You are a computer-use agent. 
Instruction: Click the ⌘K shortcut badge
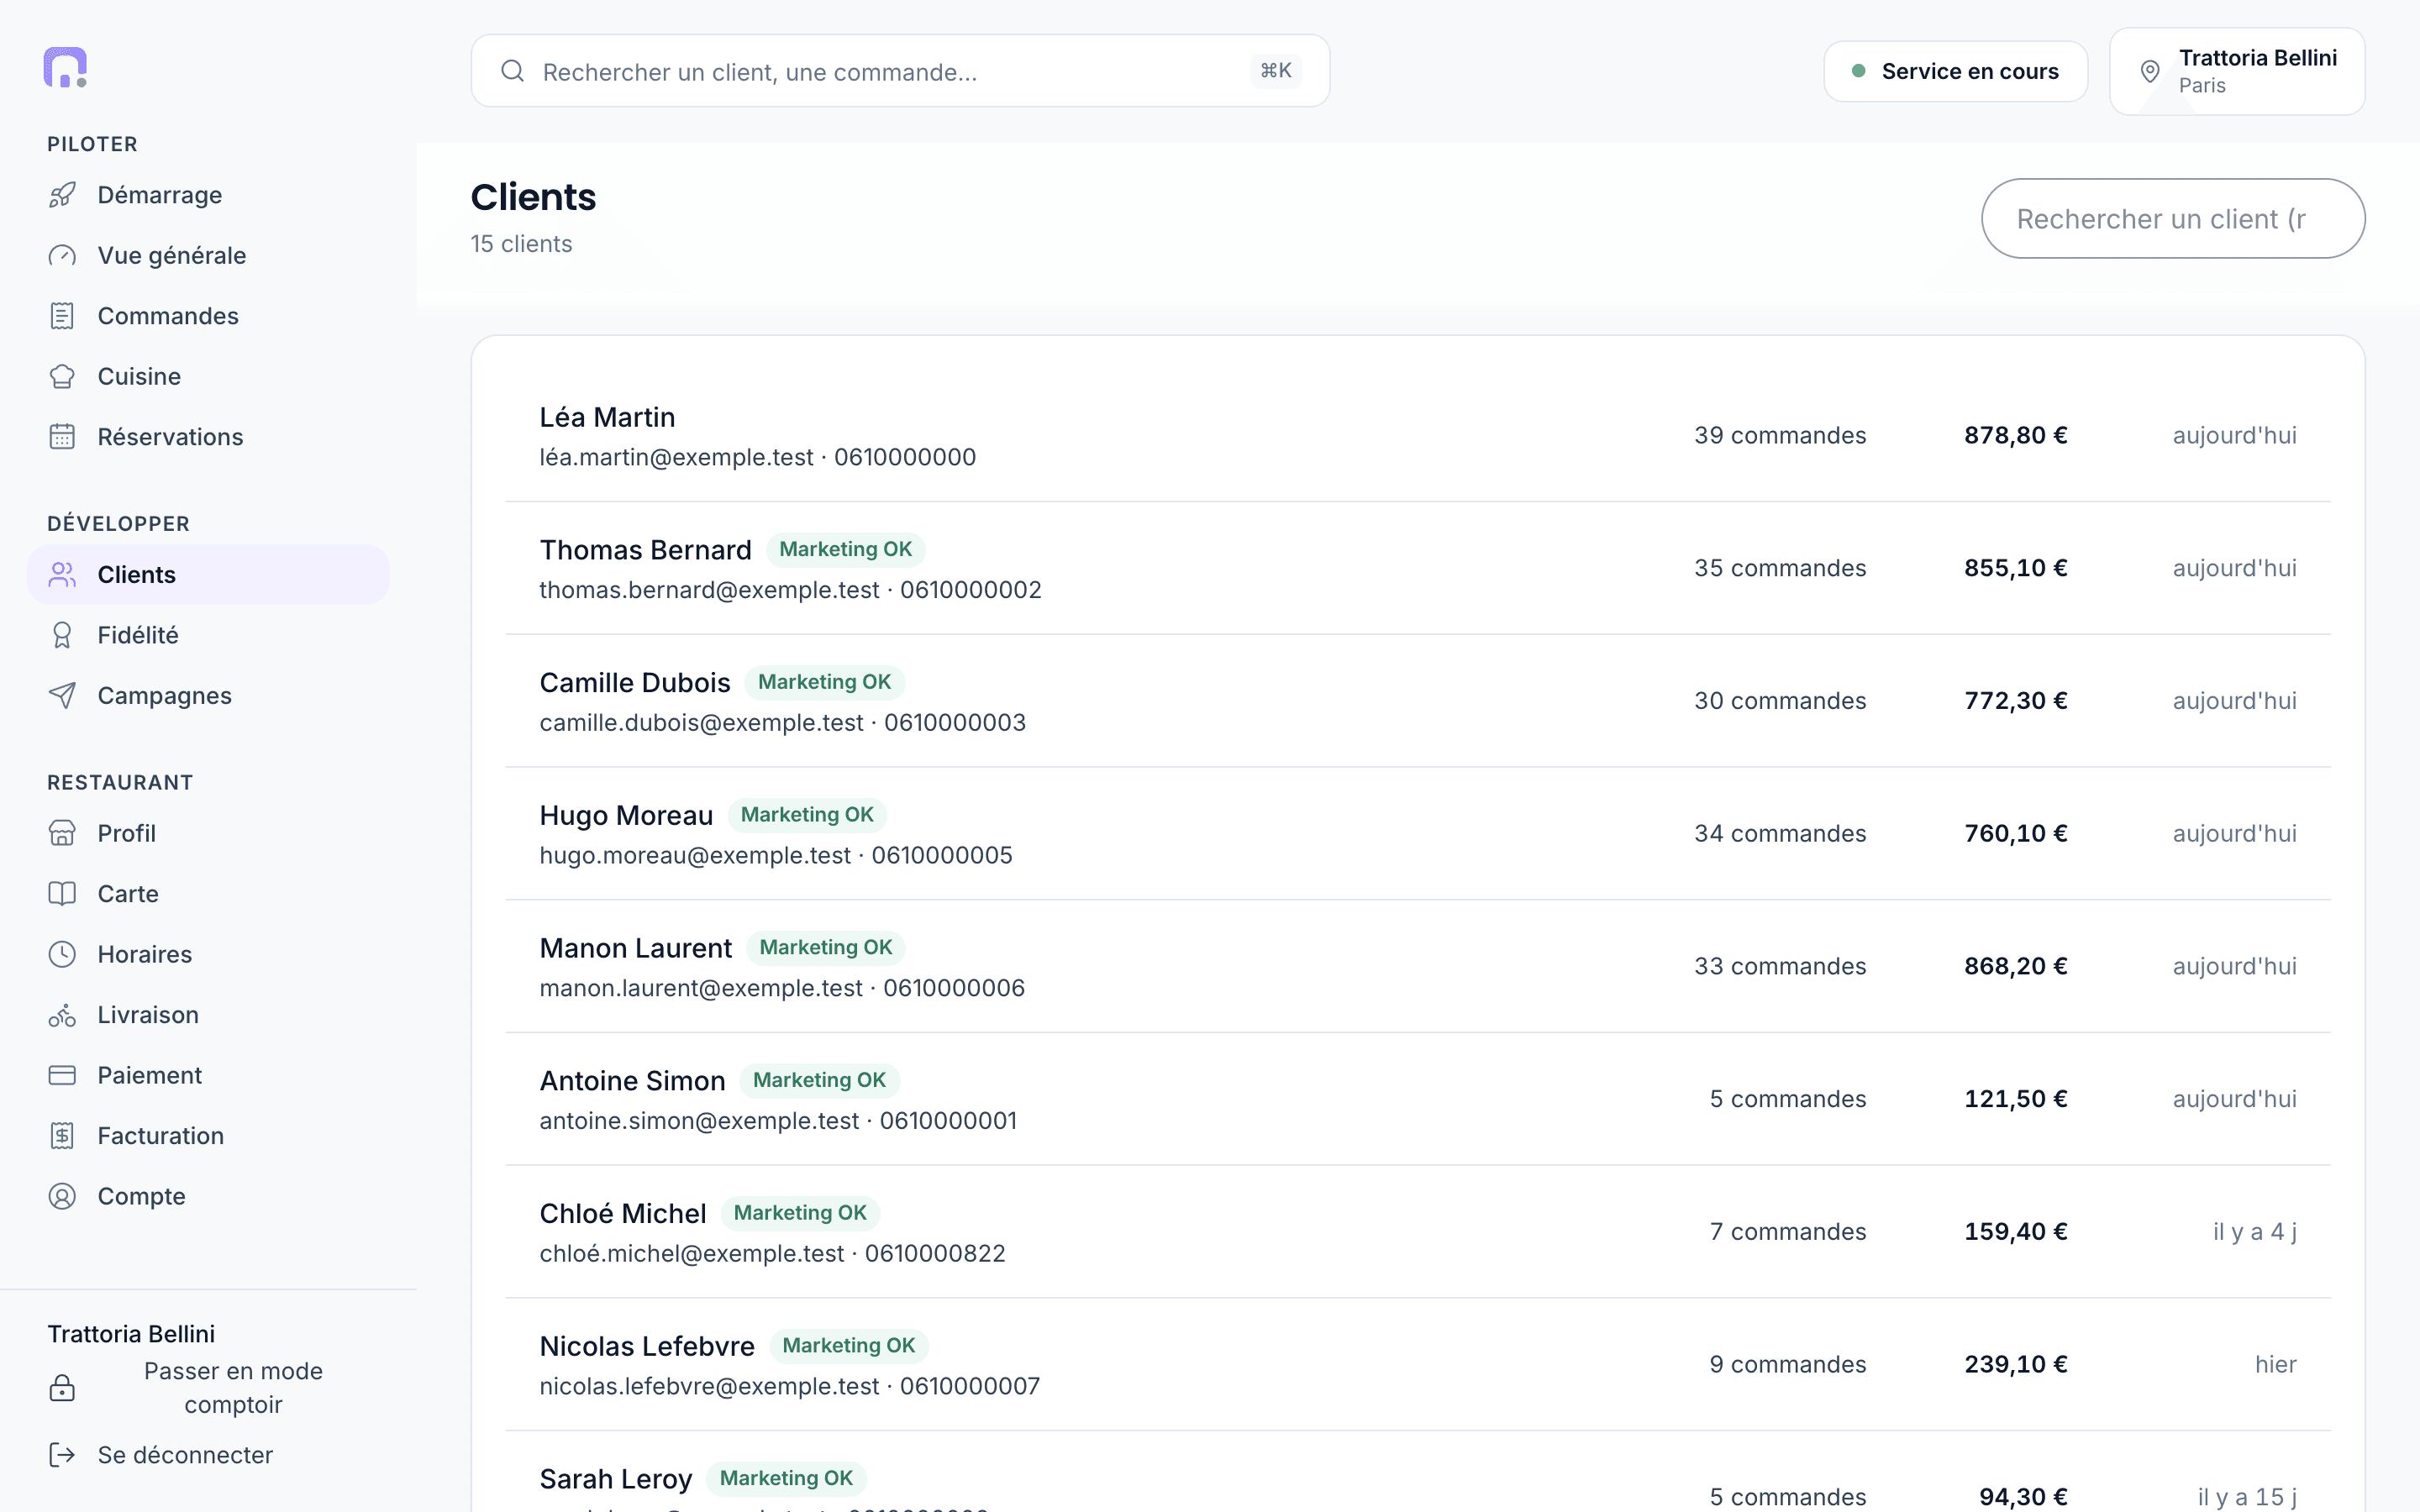point(1275,71)
